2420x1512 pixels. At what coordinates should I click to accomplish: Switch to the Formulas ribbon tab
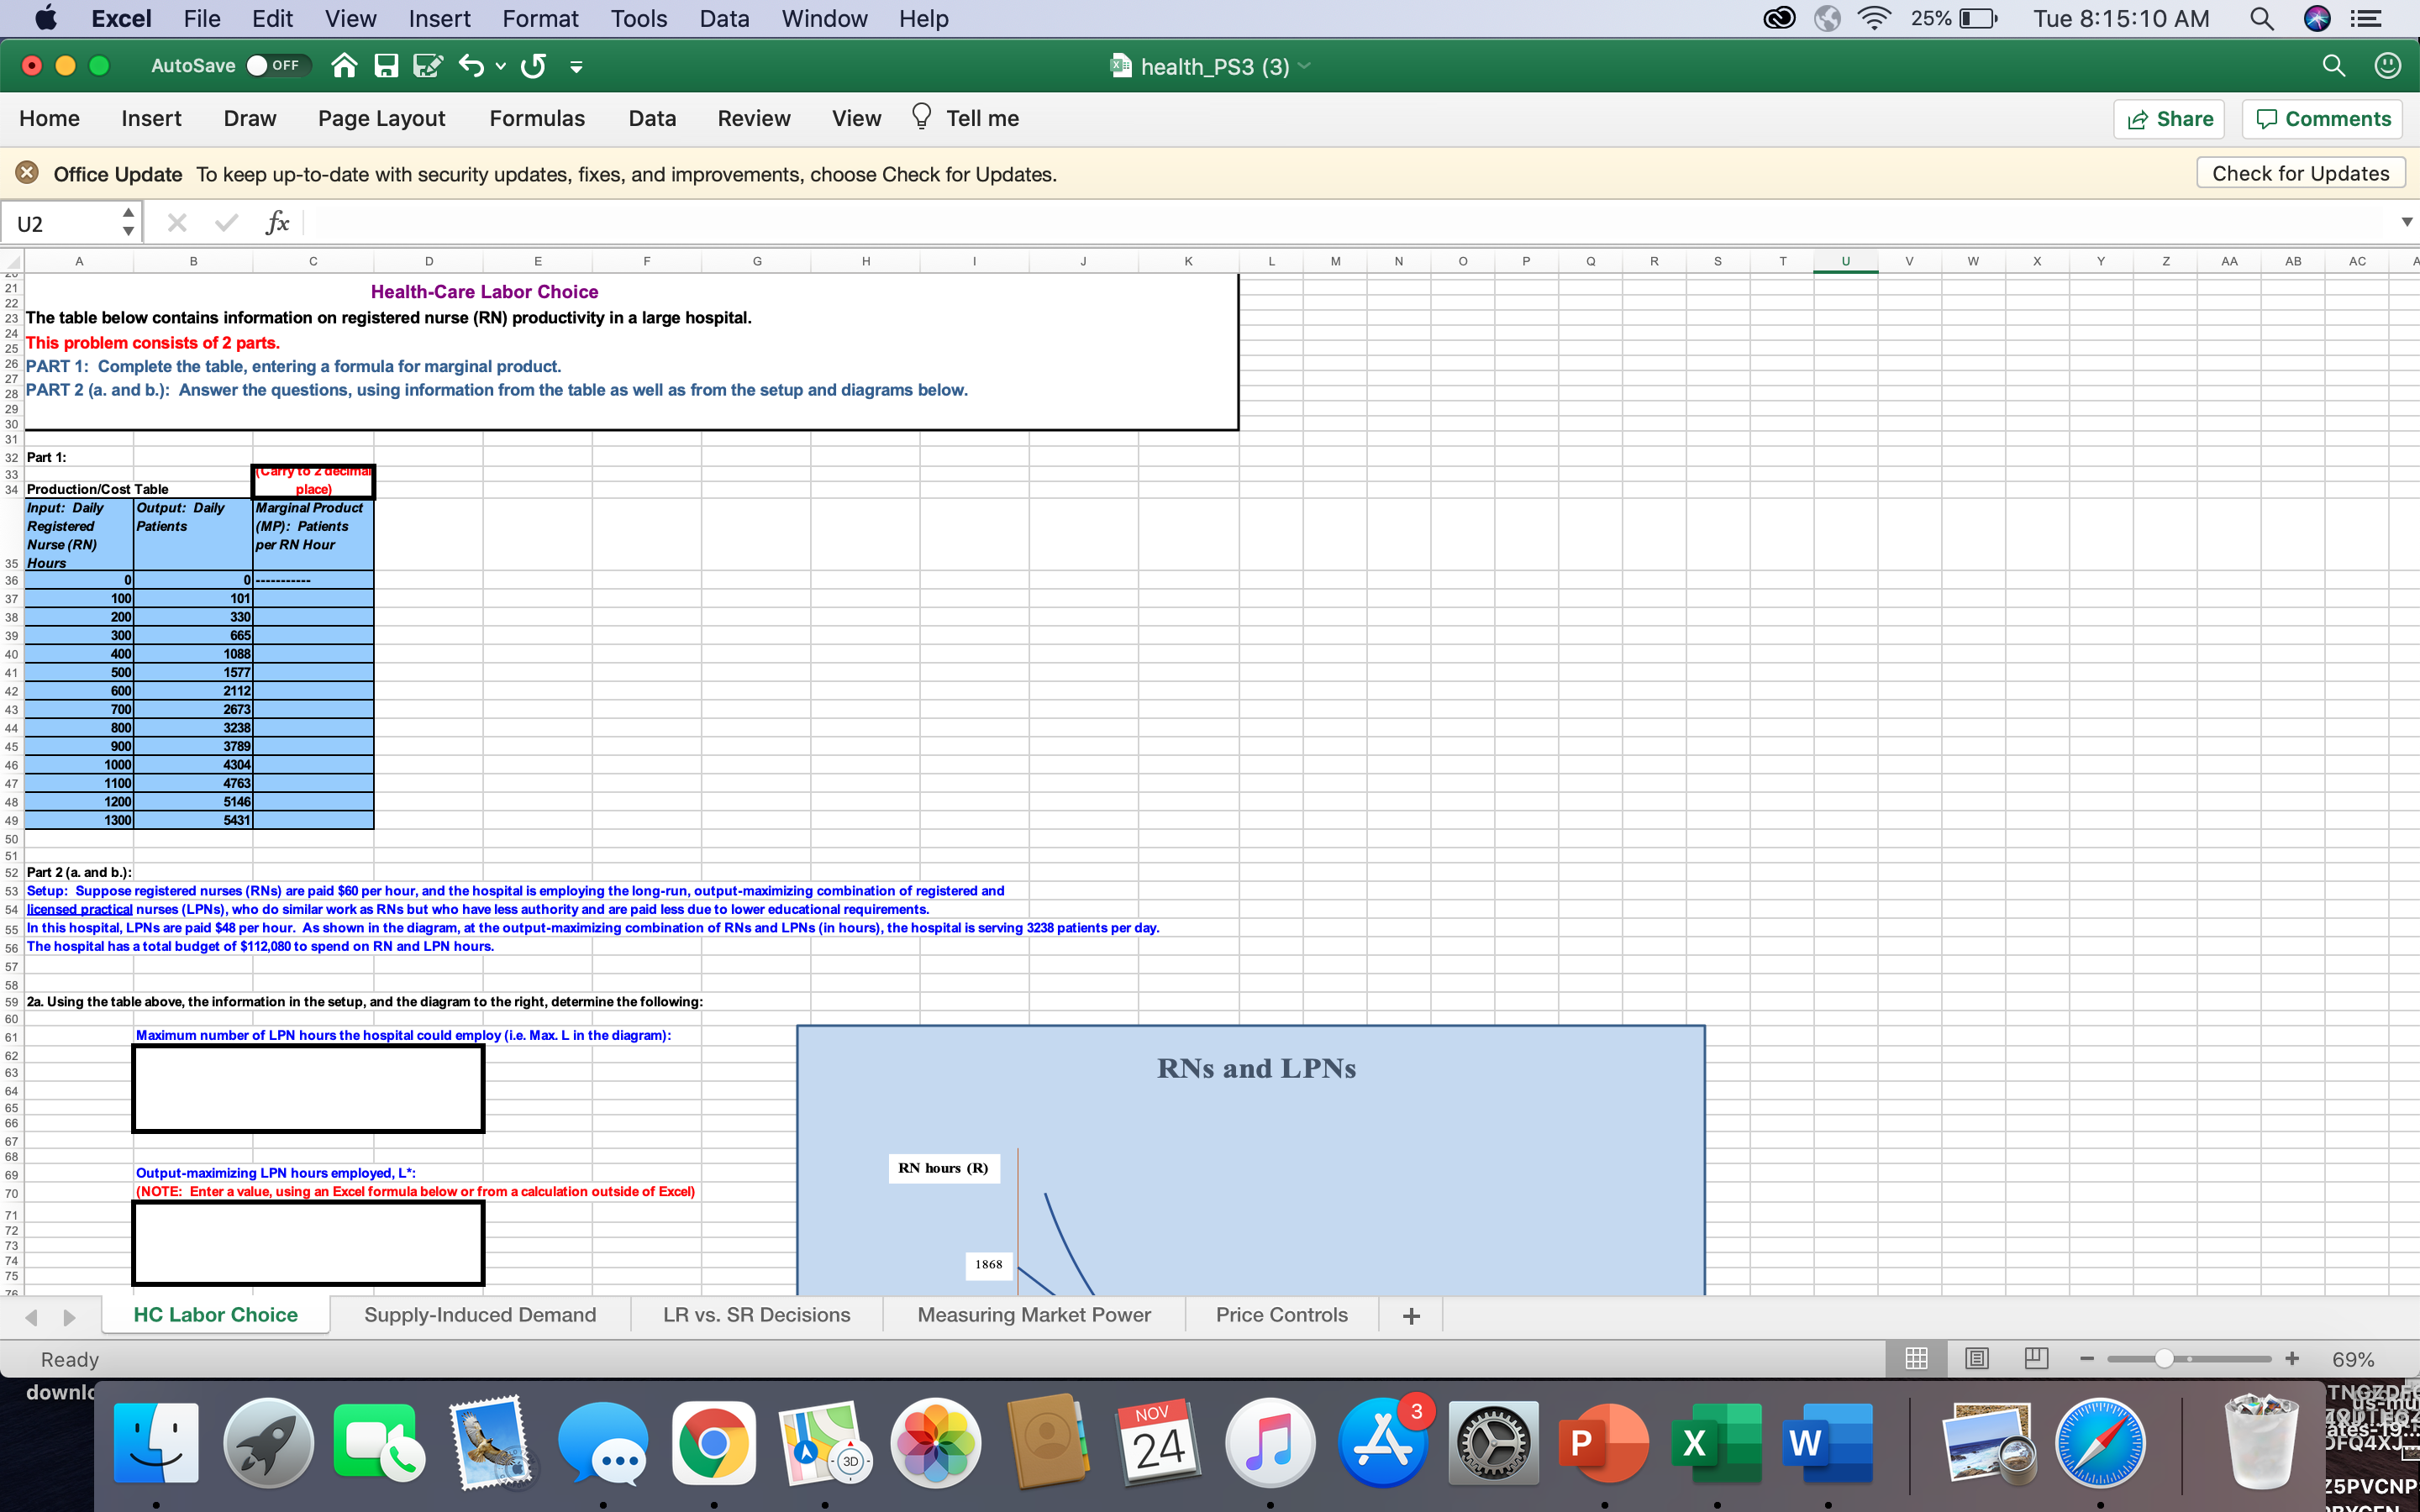[x=537, y=118]
